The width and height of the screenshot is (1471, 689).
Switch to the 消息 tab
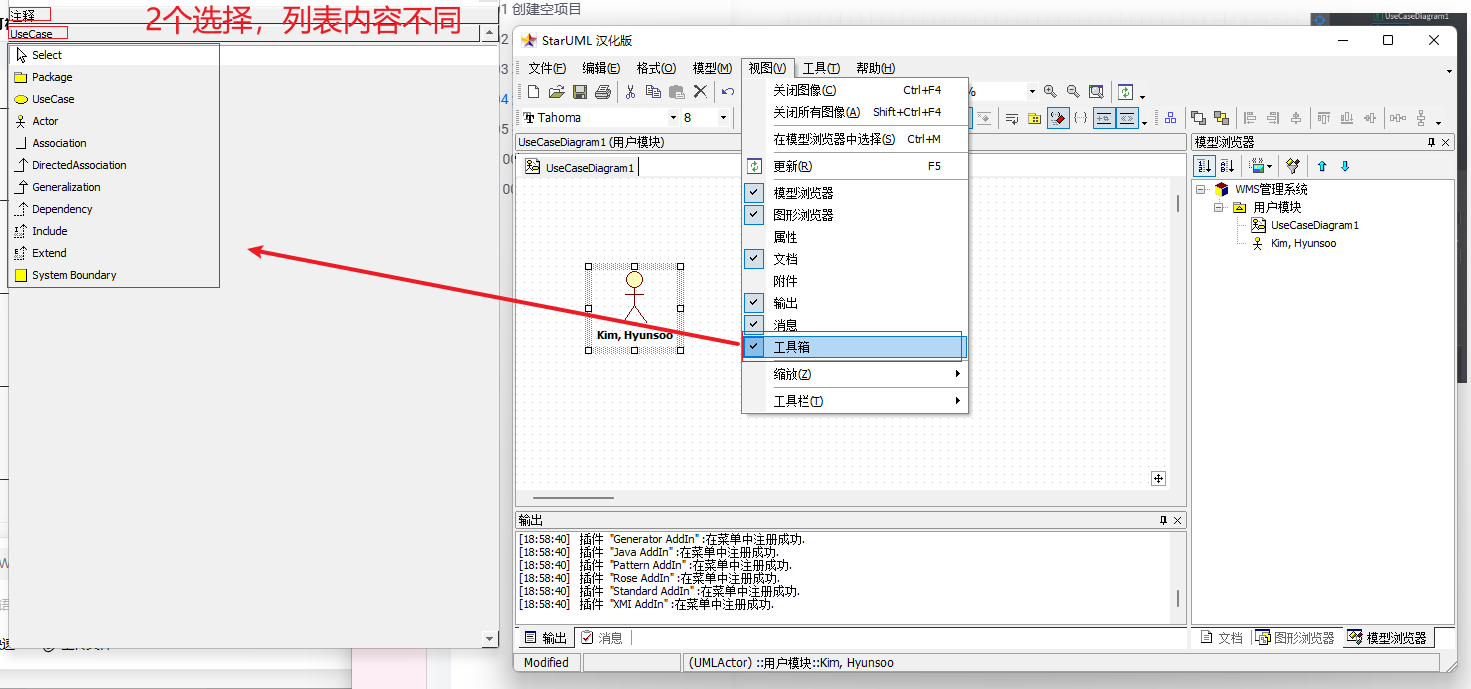coord(602,638)
